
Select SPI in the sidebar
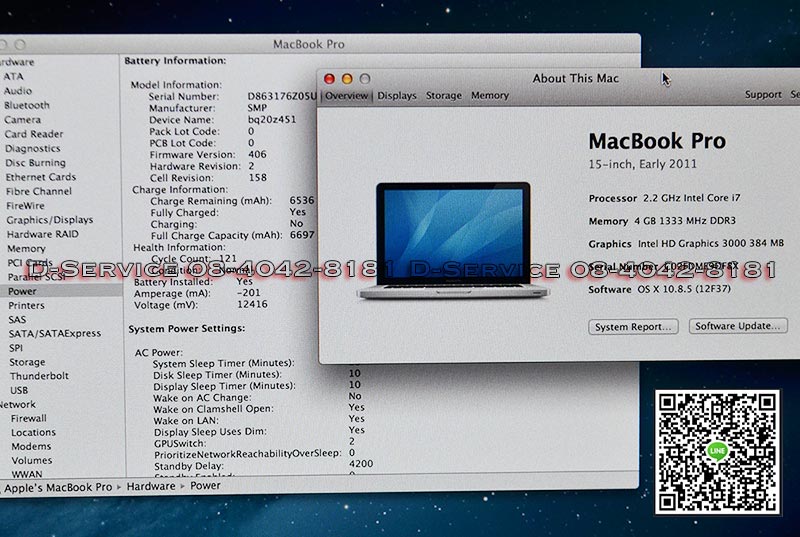point(16,348)
